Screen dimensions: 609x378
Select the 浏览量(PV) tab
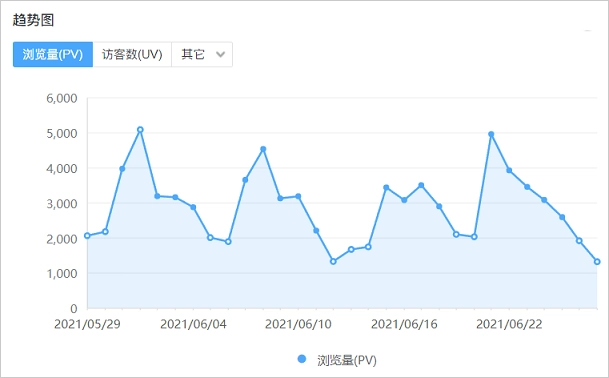(53, 54)
